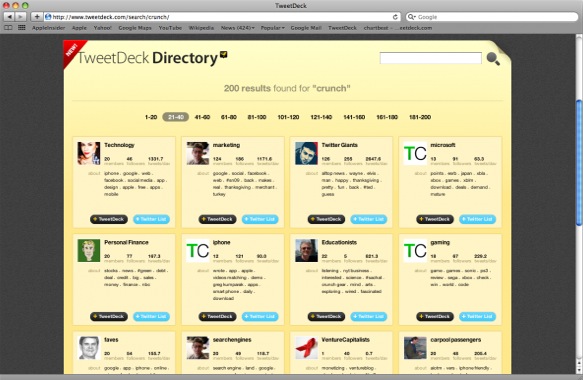
Task: Click the red ribbon VentureCapitalists avatar
Action: coord(306,348)
